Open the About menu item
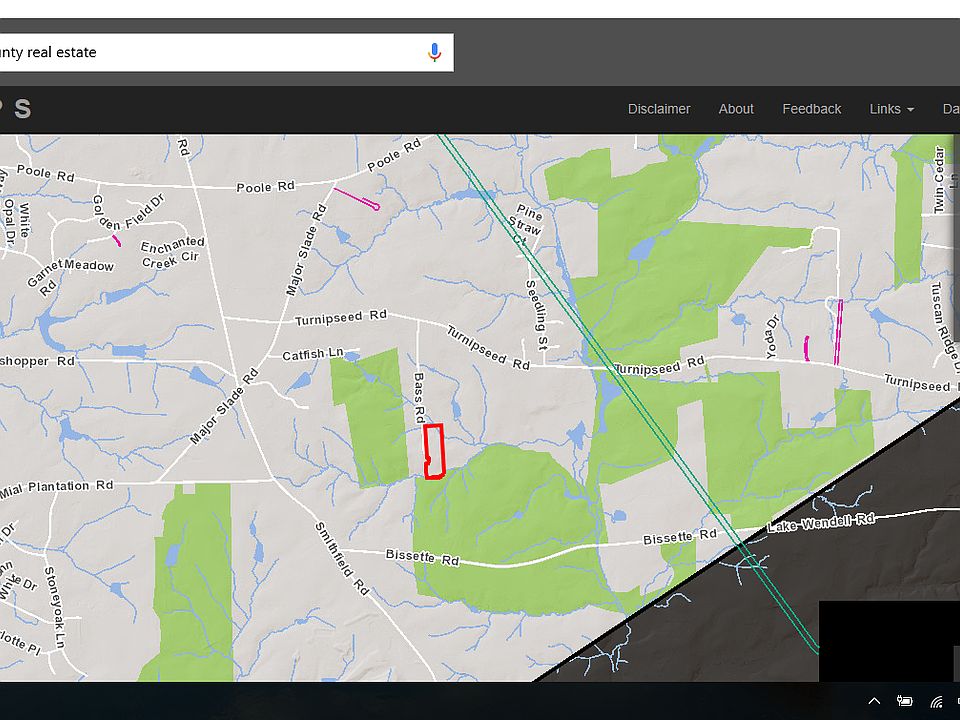The height and width of the screenshot is (720, 960). pyautogui.click(x=736, y=109)
